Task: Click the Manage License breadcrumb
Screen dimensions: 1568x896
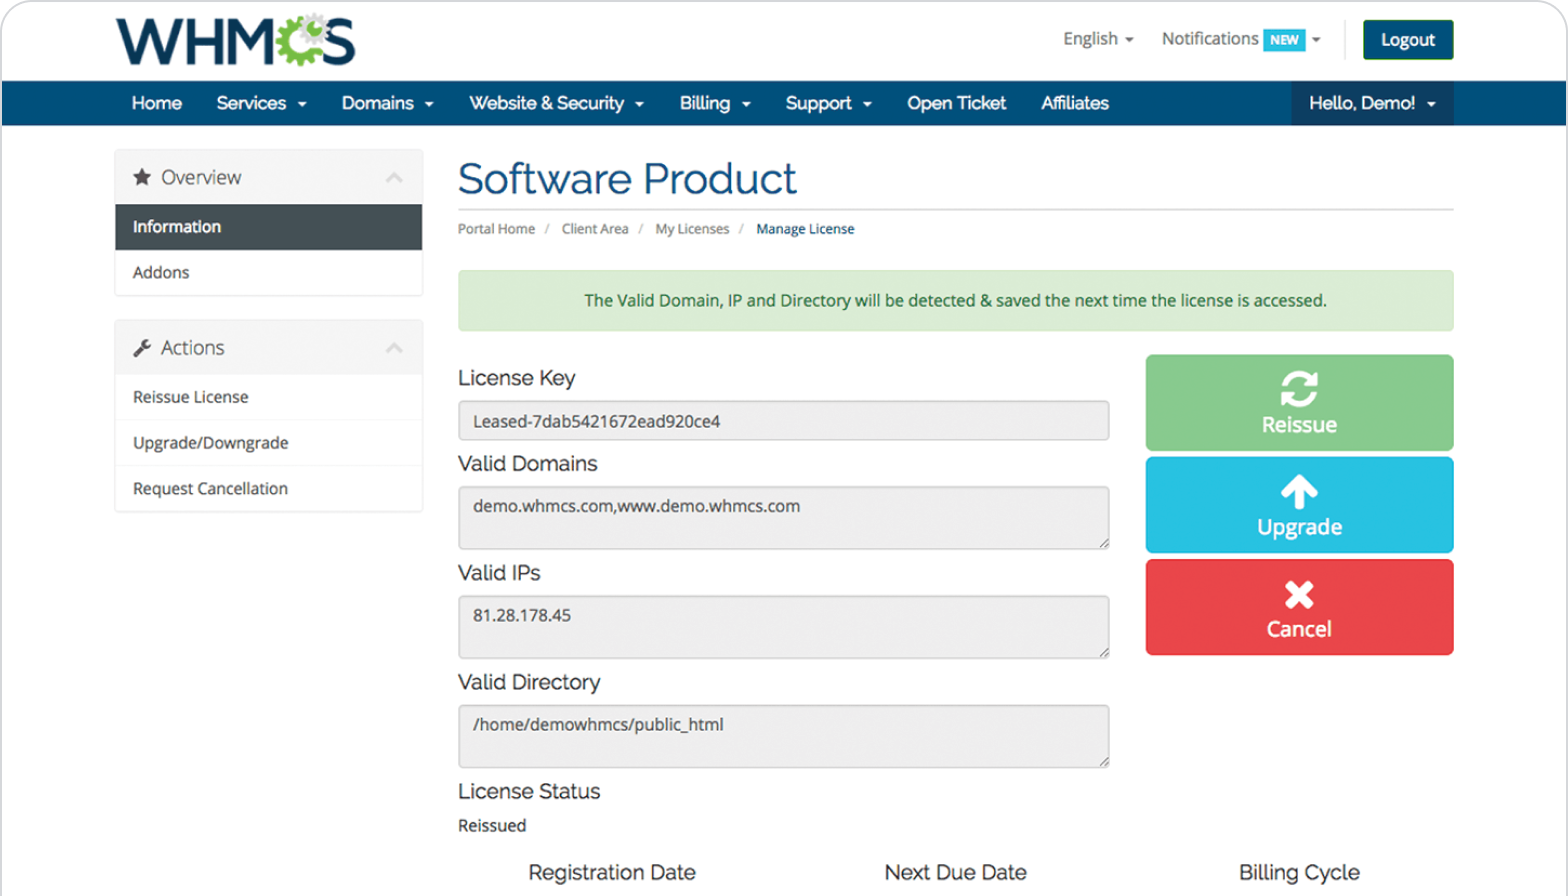Action: [805, 229]
